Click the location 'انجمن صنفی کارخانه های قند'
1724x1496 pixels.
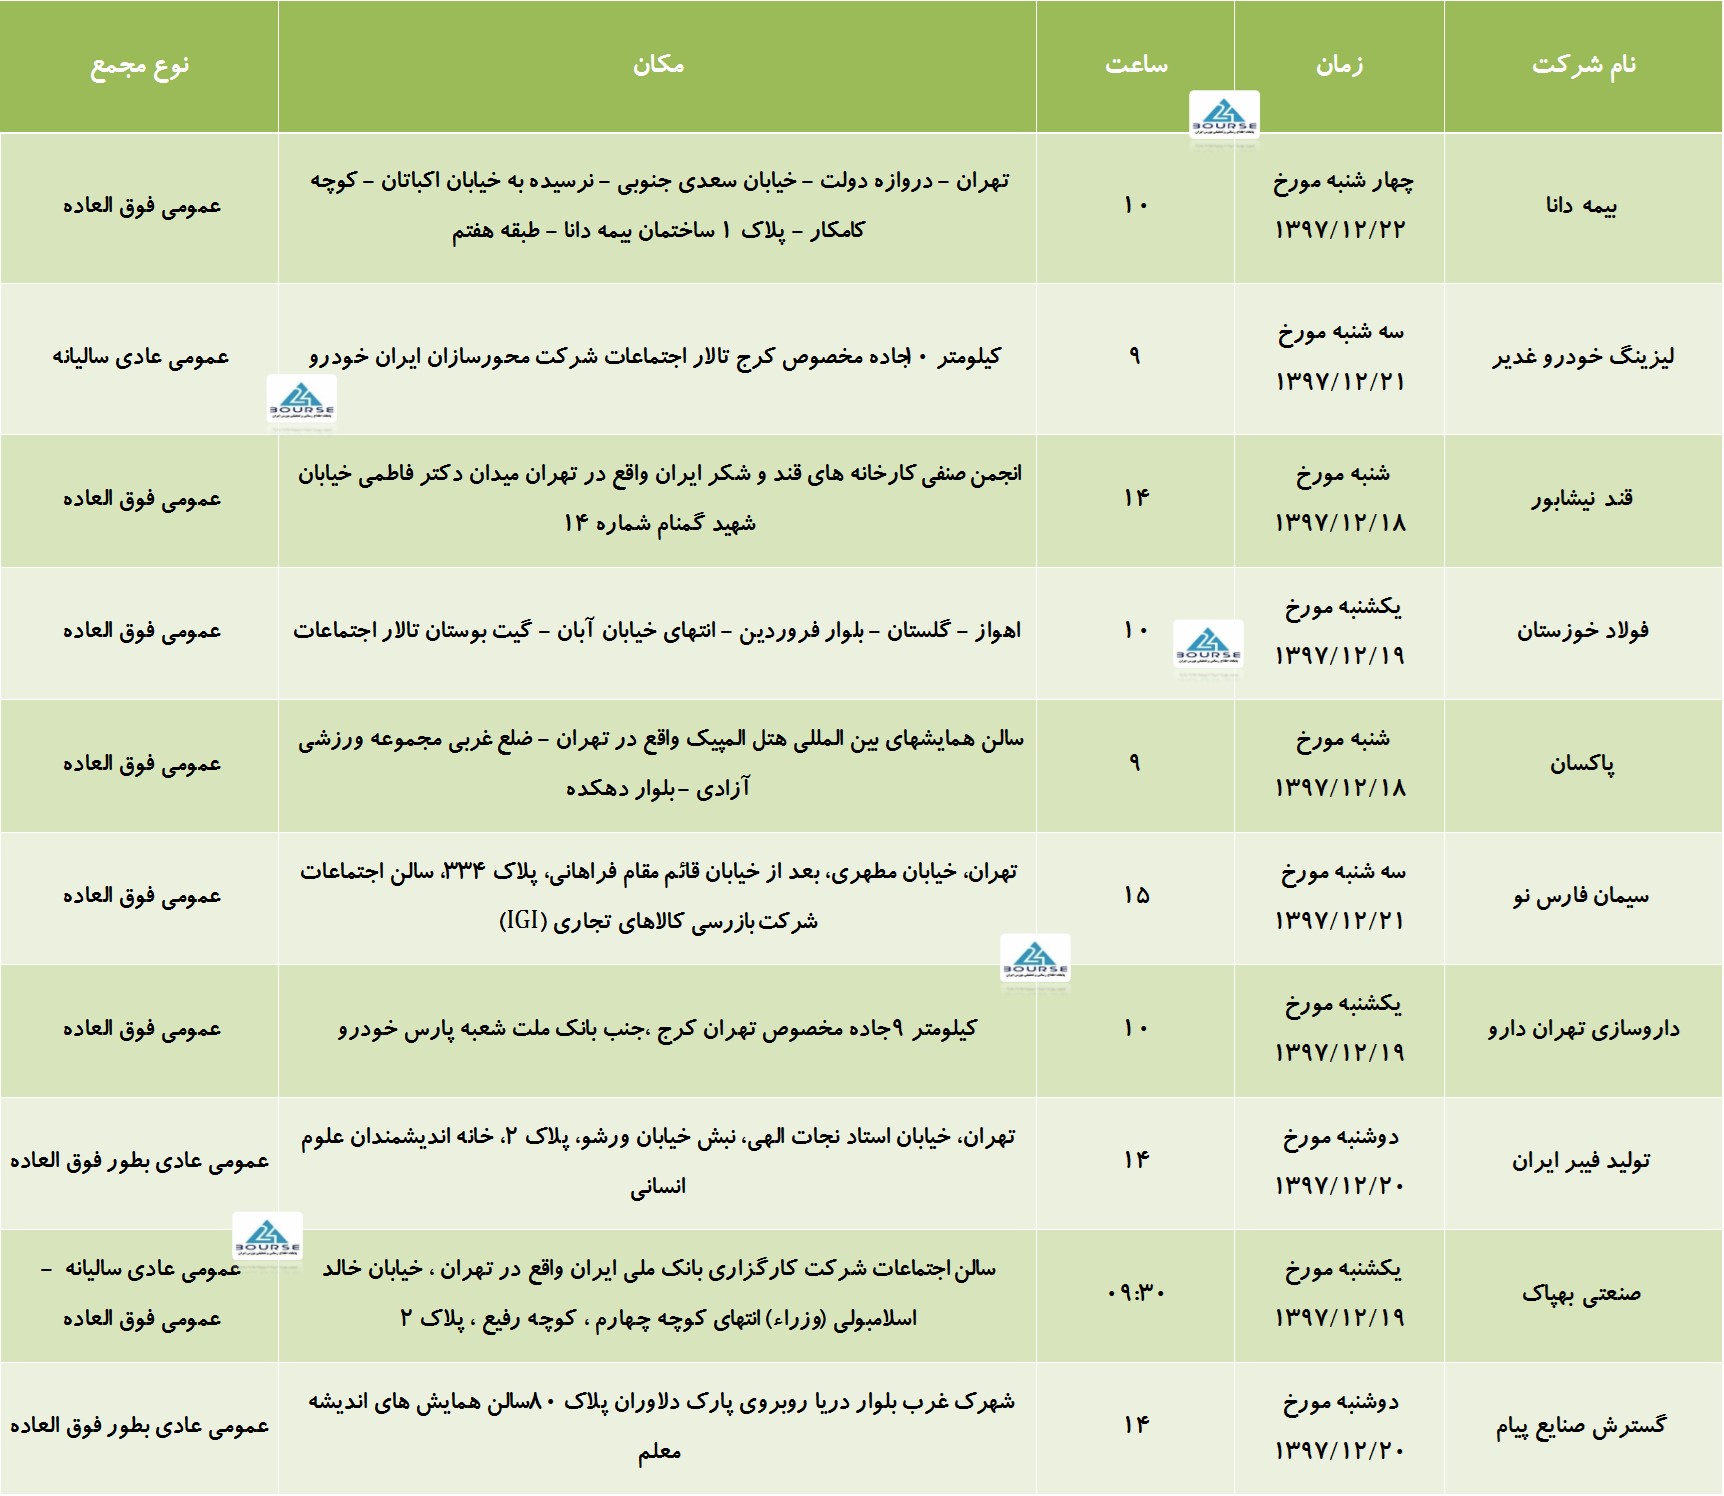(659, 498)
